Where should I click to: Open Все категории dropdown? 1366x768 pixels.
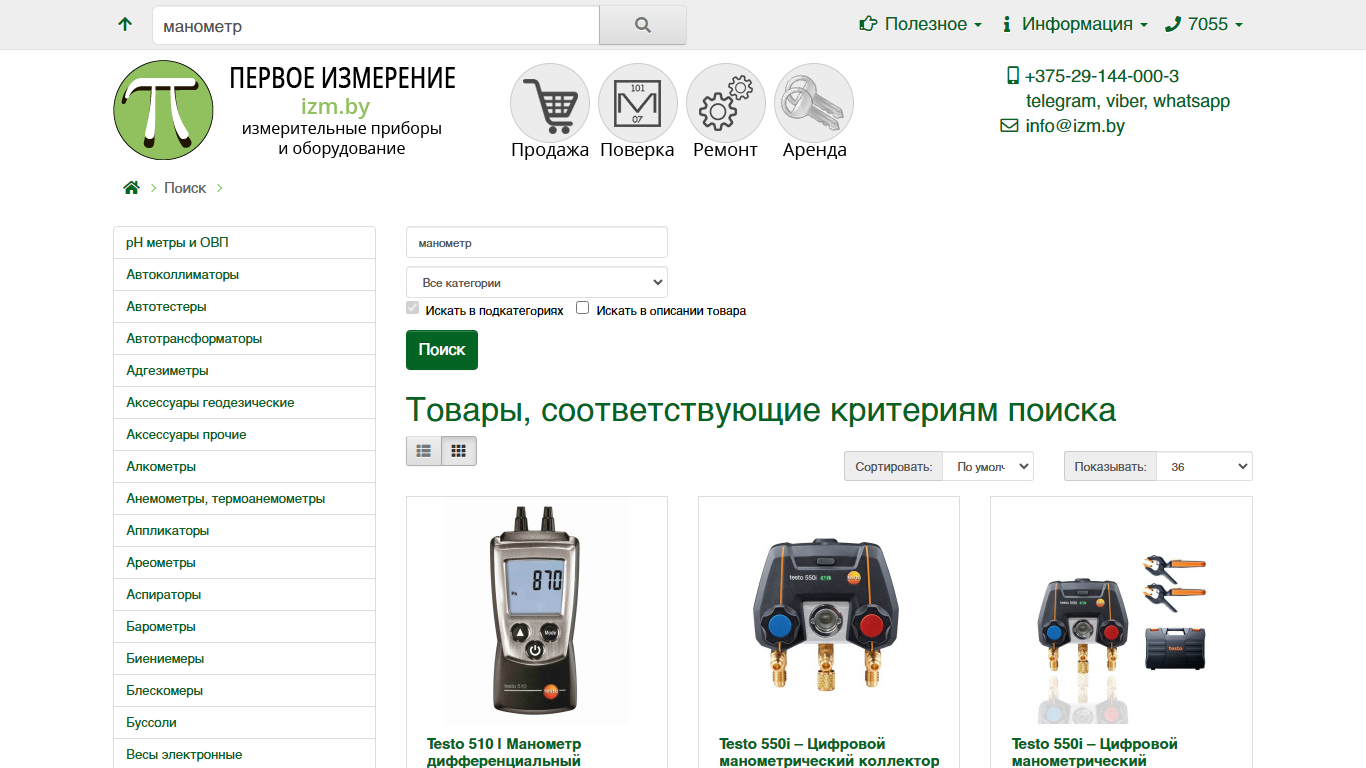coord(537,282)
